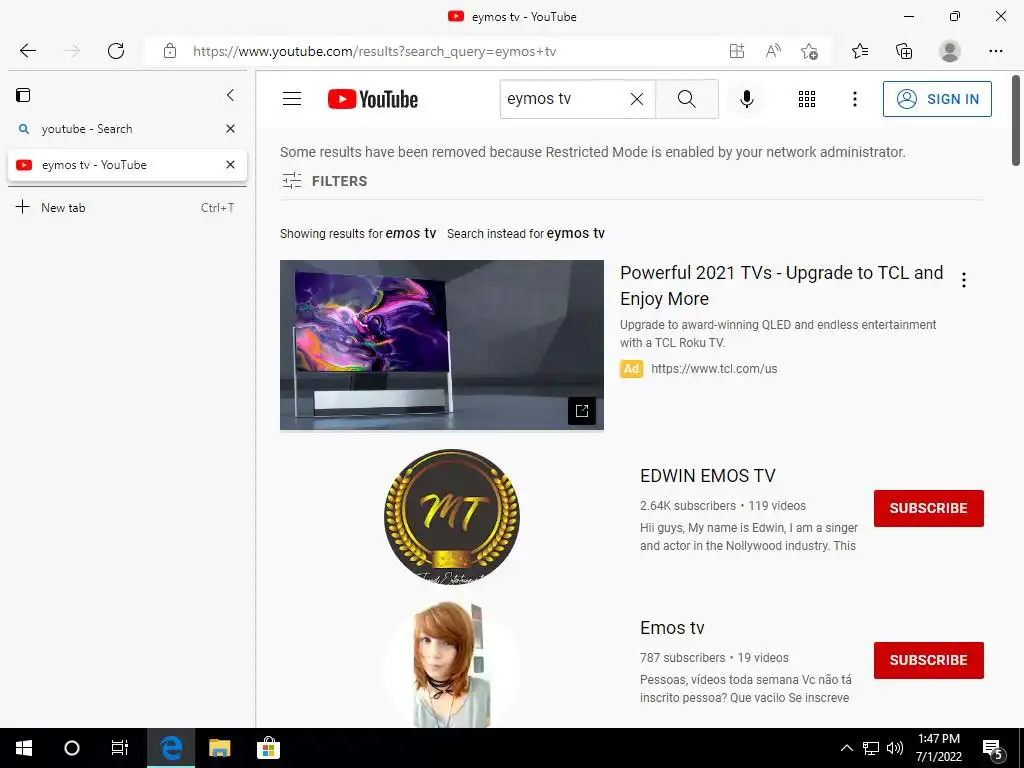Open the YouTube apps grid
The width and height of the screenshot is (1024, 768).
pos(807,99)
